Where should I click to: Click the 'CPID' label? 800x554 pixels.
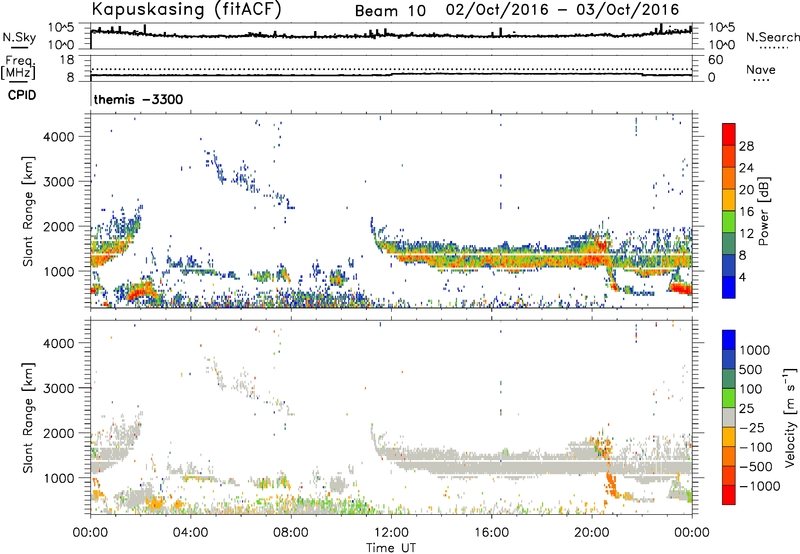[x=22, y=95]
